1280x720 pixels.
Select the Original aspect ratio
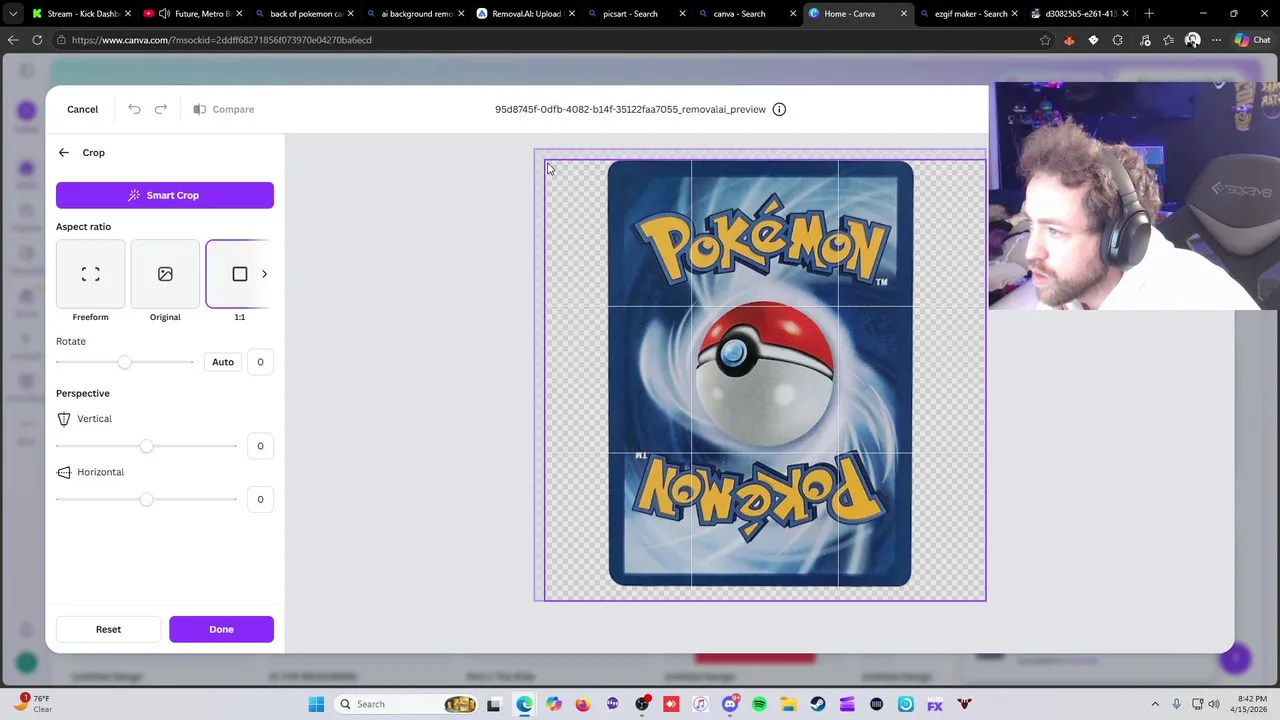coord(165,274)
